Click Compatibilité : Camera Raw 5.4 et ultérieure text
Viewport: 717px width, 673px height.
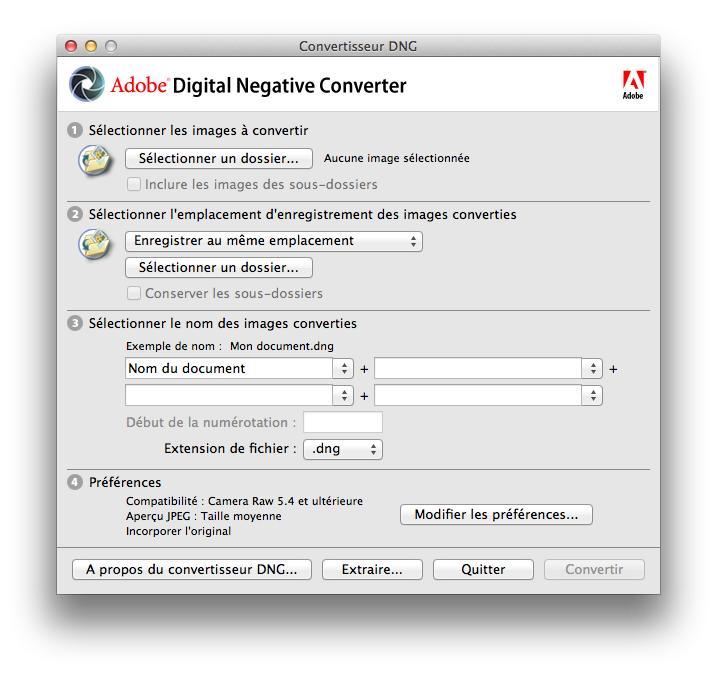coord(244,501)
